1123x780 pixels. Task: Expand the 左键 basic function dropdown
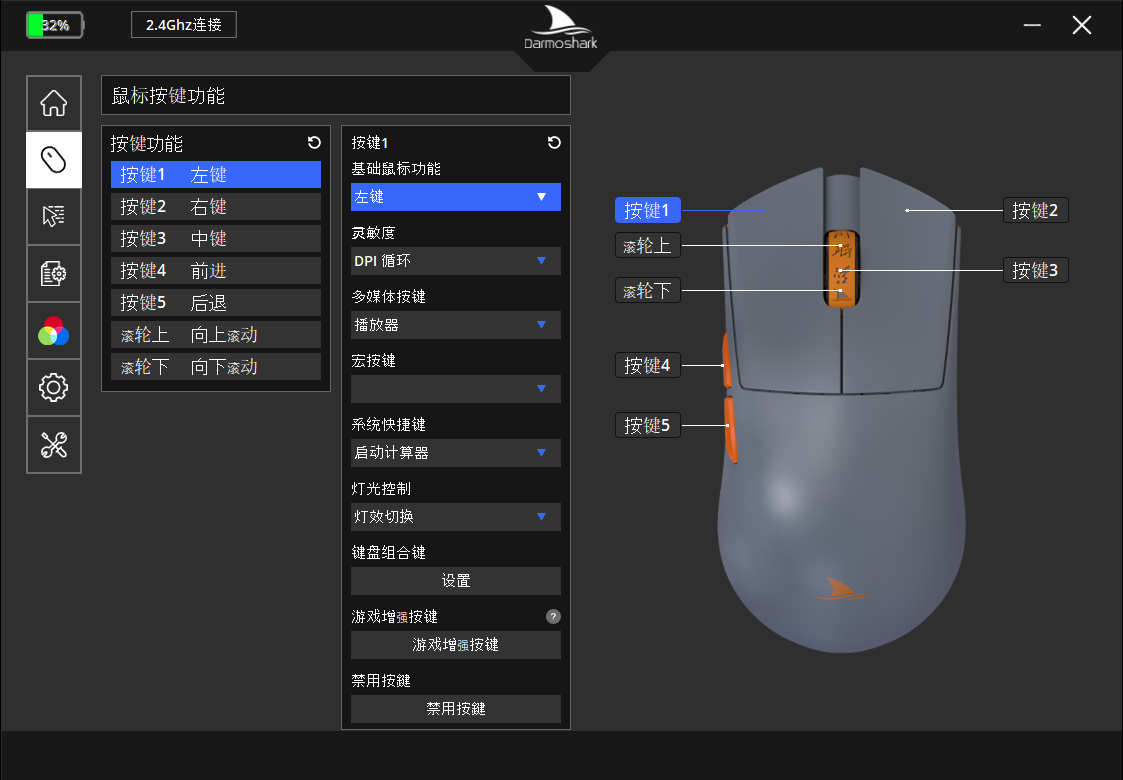pyautogui.click(x=456, y=197)
